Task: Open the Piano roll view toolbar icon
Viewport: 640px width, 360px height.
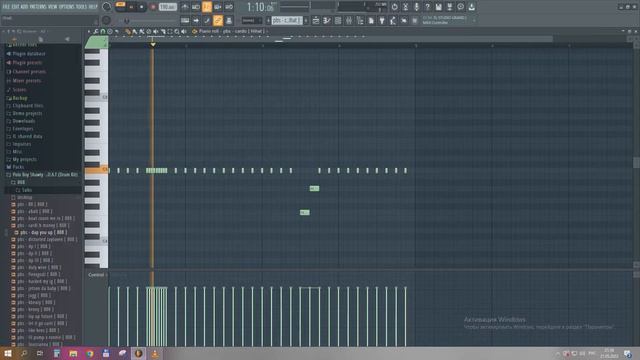Action: [x=327, y=20]
